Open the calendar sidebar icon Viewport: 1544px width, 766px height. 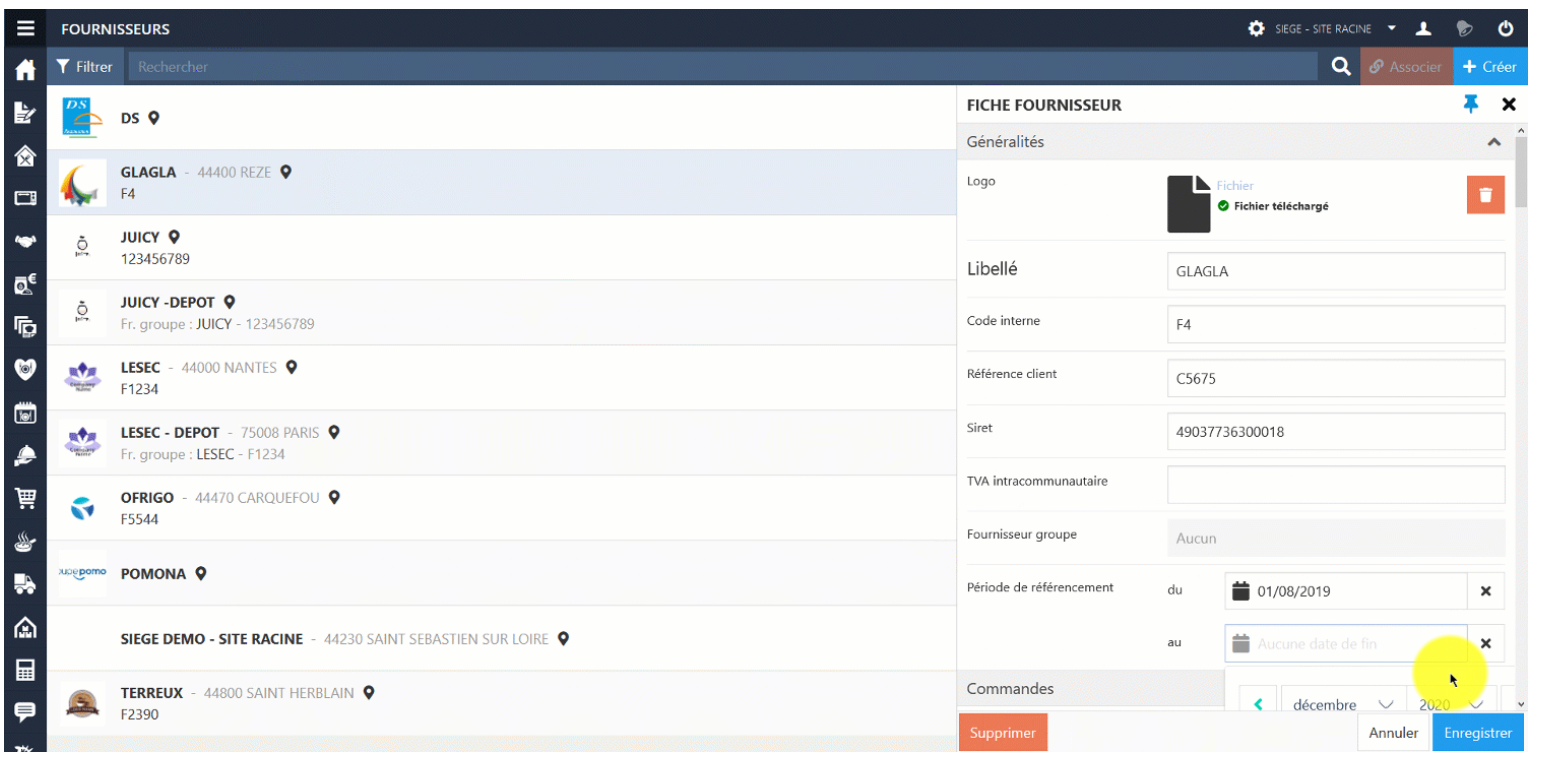25,412
